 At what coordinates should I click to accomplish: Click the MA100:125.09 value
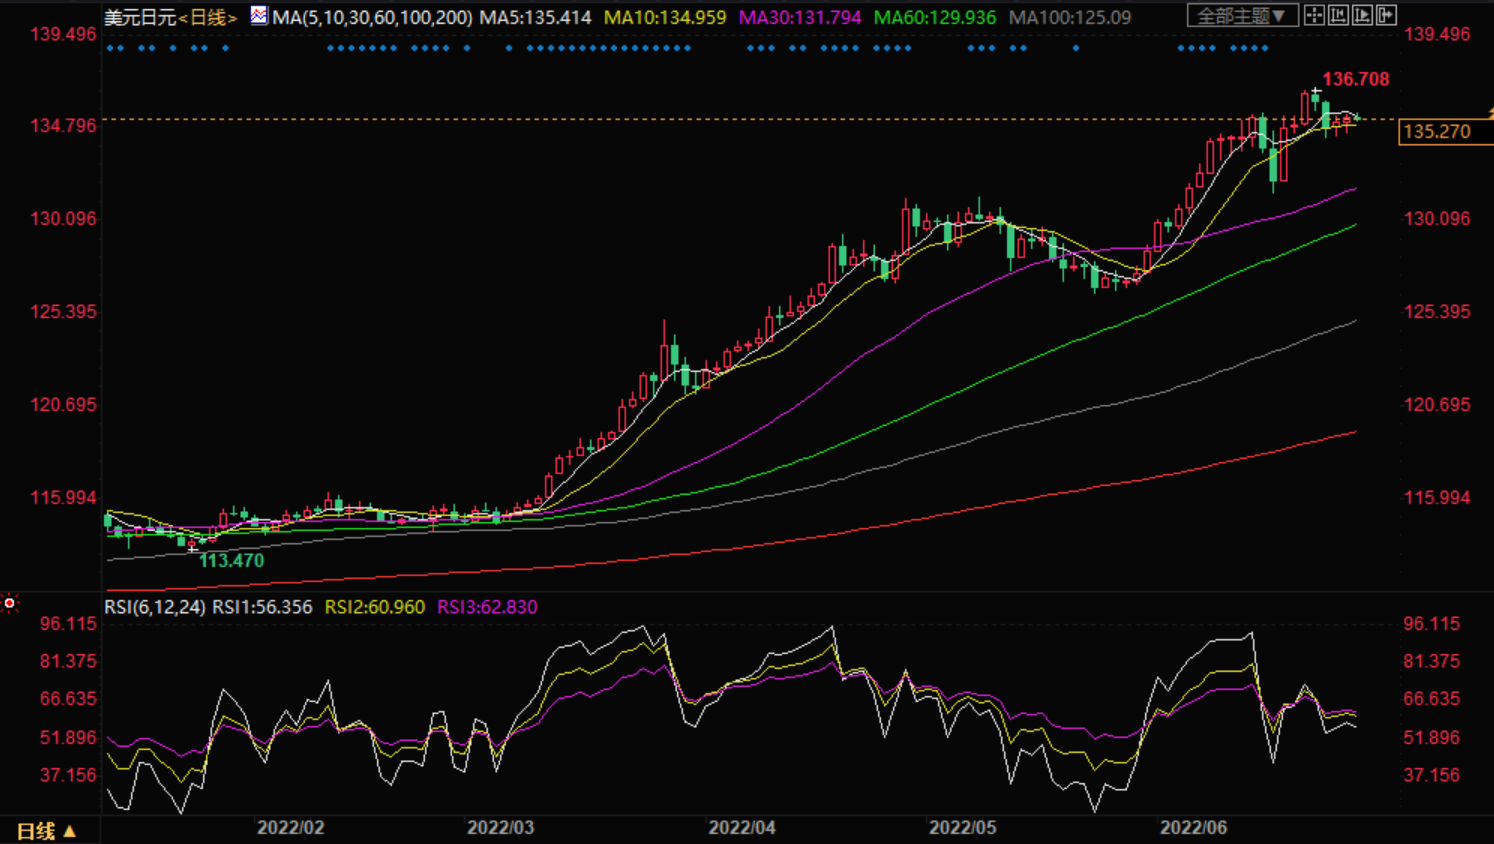tap(1070, 17)
